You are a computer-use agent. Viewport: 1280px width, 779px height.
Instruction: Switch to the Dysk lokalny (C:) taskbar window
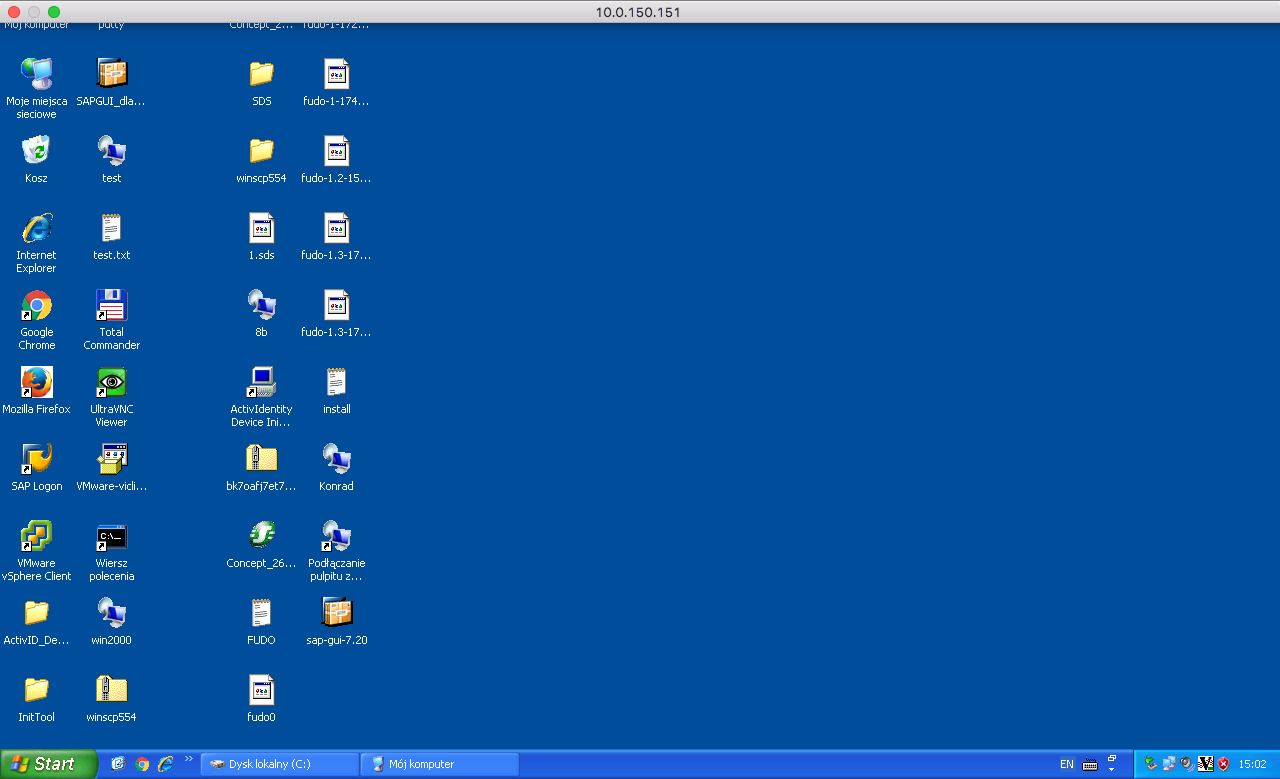pyautogui.click(x=279, y=764)
